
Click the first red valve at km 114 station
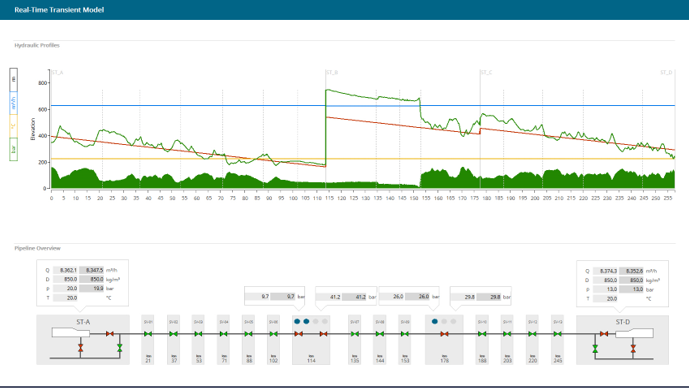pos(298,334)
